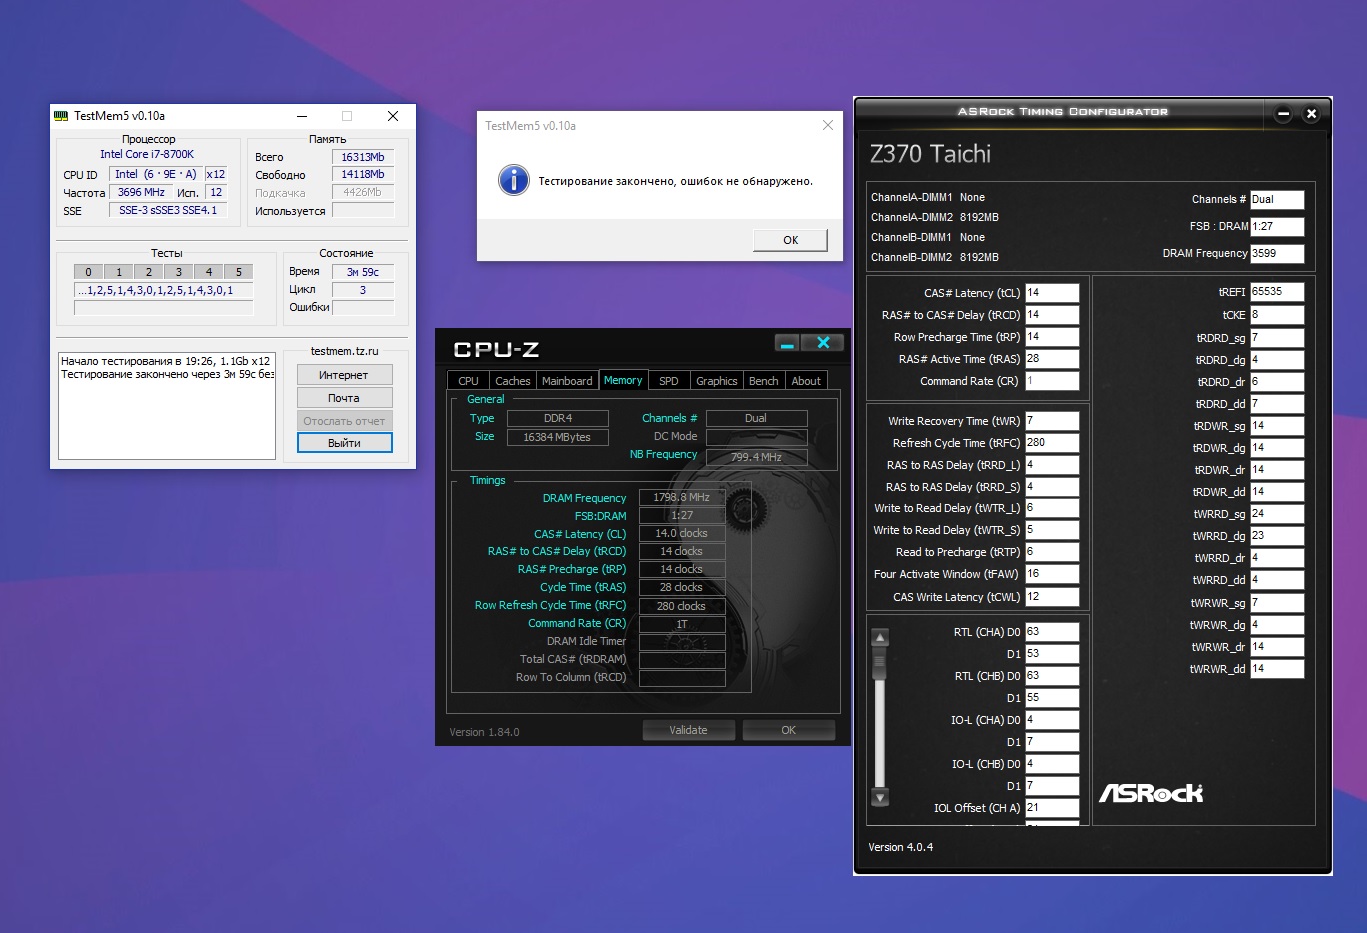Click the Four Activate Window (tFAW) field
The height and width of the screenshot is (933, 1367).
pyautogui.click(x=1052, y=574)
